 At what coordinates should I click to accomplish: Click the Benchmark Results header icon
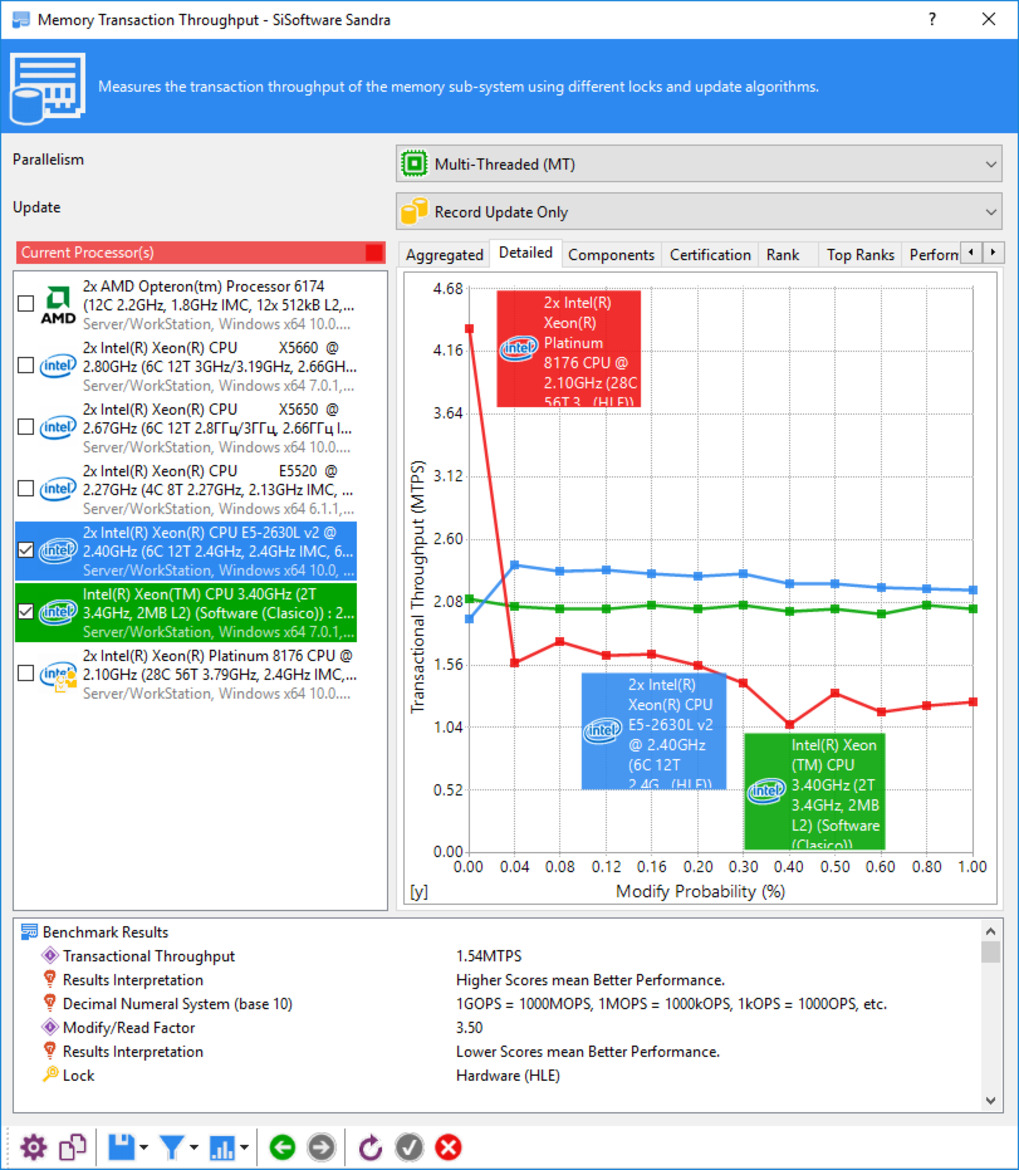click(29, 932)
